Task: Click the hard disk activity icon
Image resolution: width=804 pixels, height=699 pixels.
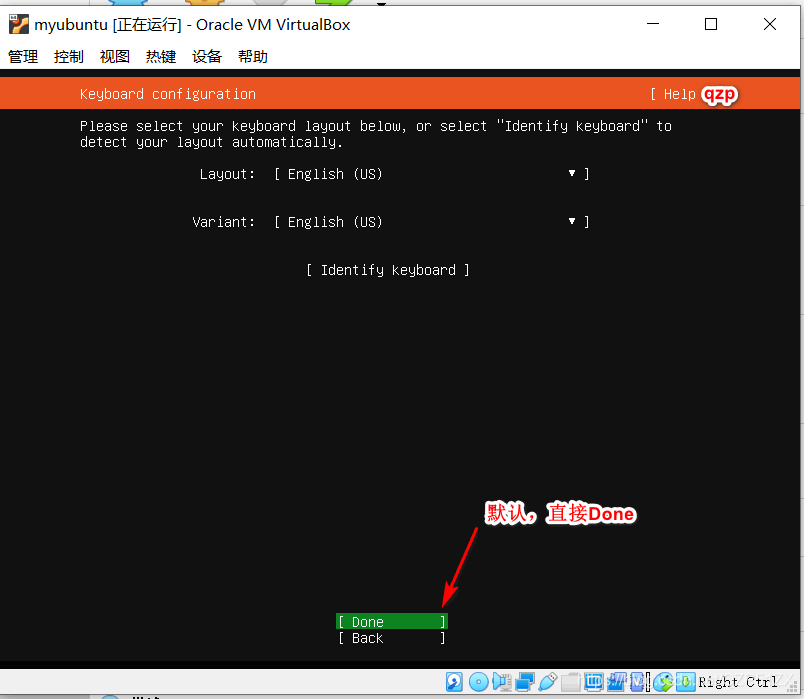Action: 454,682
